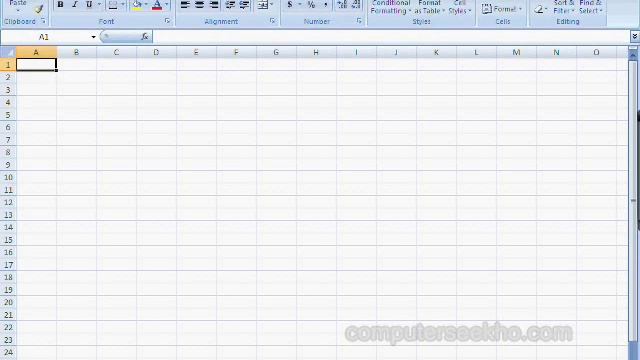This screenshot has height=360, width=640.
Task: Apply cell borders button
Action: [x=113, y=4]
